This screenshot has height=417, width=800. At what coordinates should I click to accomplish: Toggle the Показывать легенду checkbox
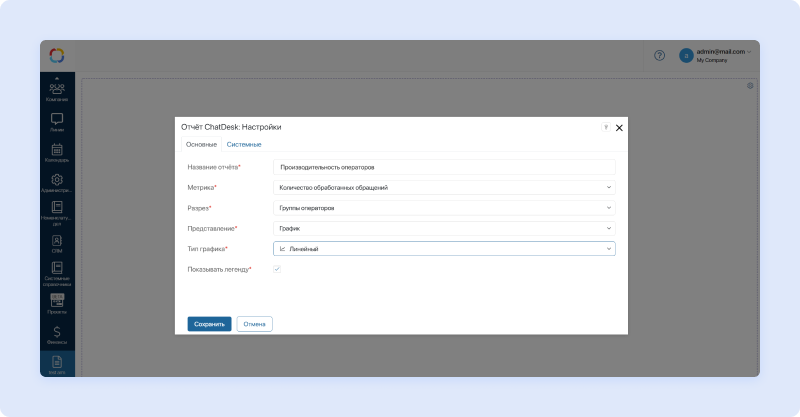click(277, 269)
